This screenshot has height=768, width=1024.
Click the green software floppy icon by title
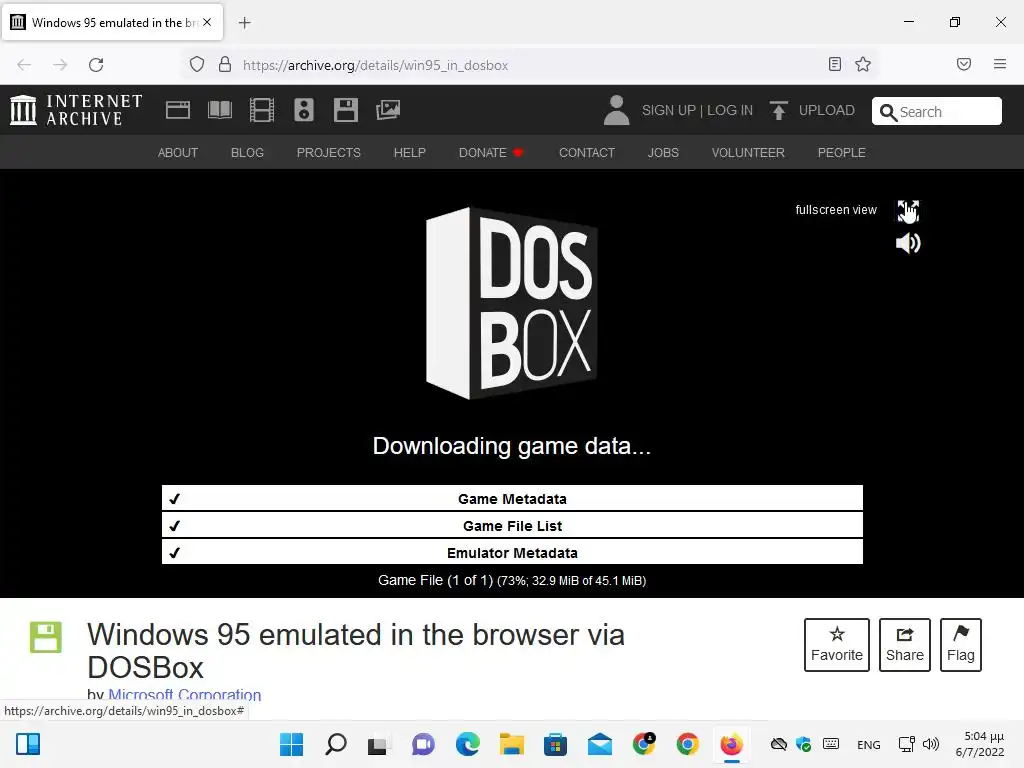coord(46,637)
